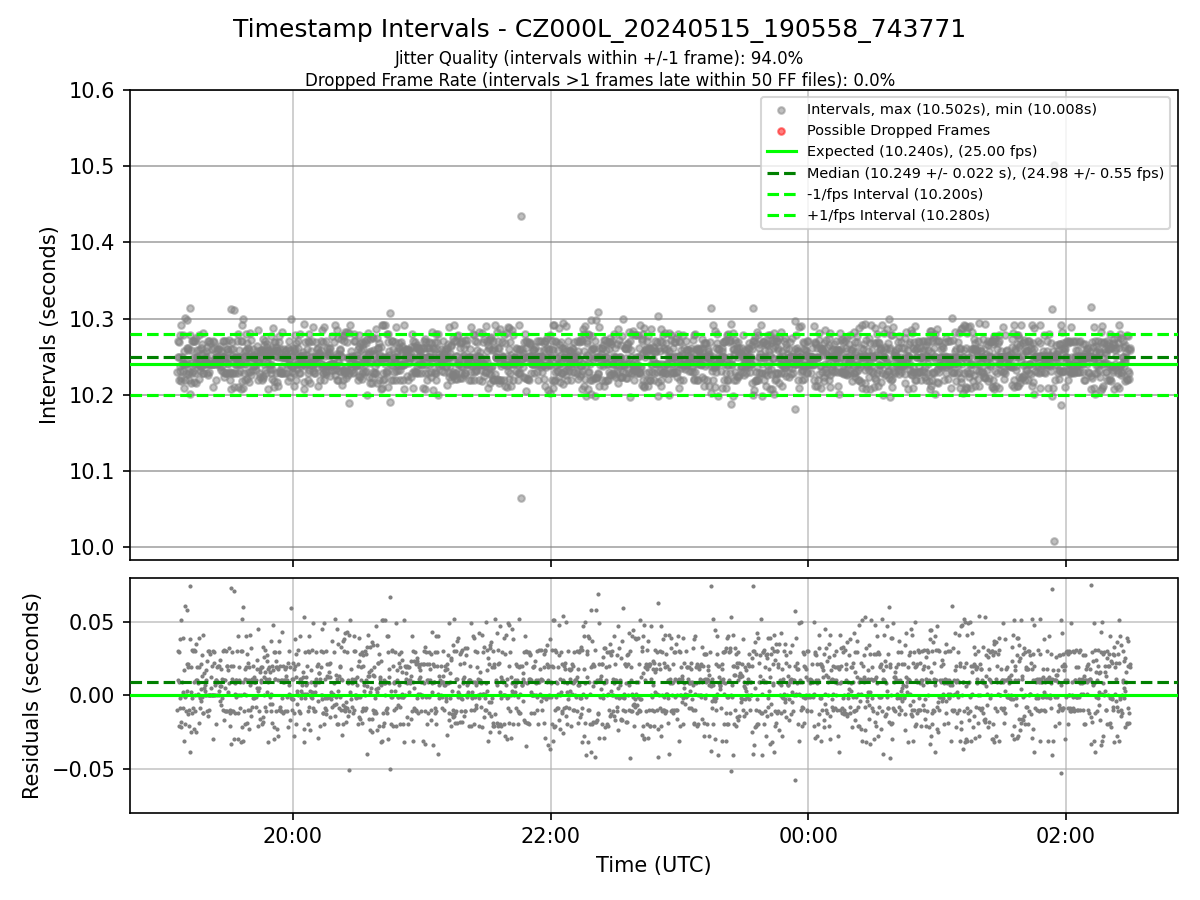Click the '10.2' y-axis tick label
The width and height of the screenshot is (1200, 900).
tap(94, 395)
